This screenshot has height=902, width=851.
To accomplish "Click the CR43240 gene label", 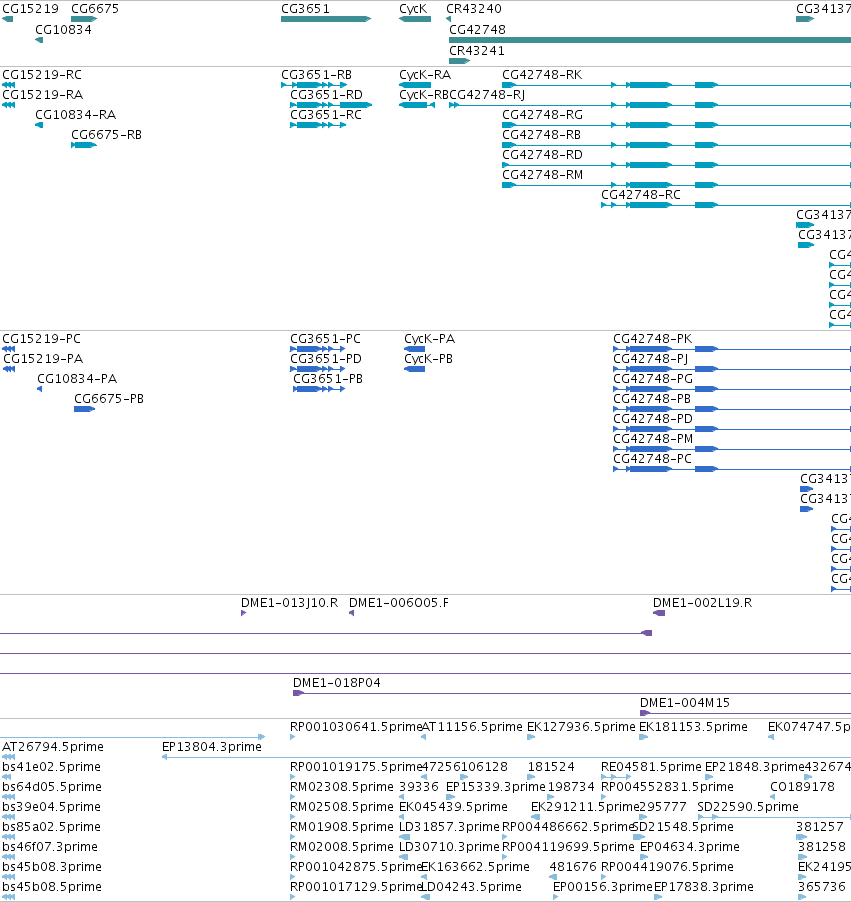I will click(x=474, y=9).
